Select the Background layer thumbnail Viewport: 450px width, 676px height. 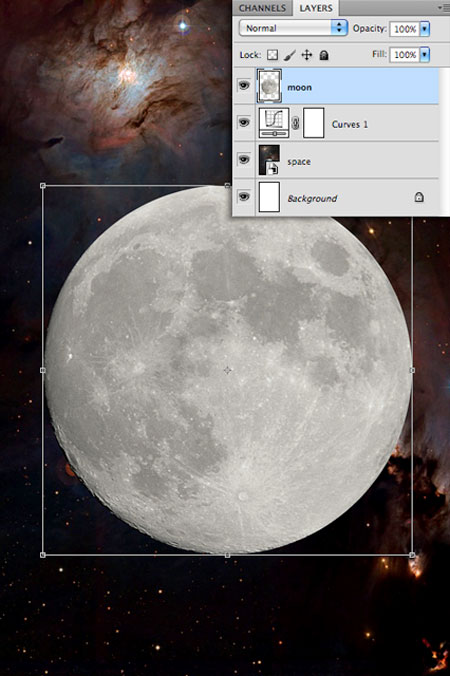point(269,197)
